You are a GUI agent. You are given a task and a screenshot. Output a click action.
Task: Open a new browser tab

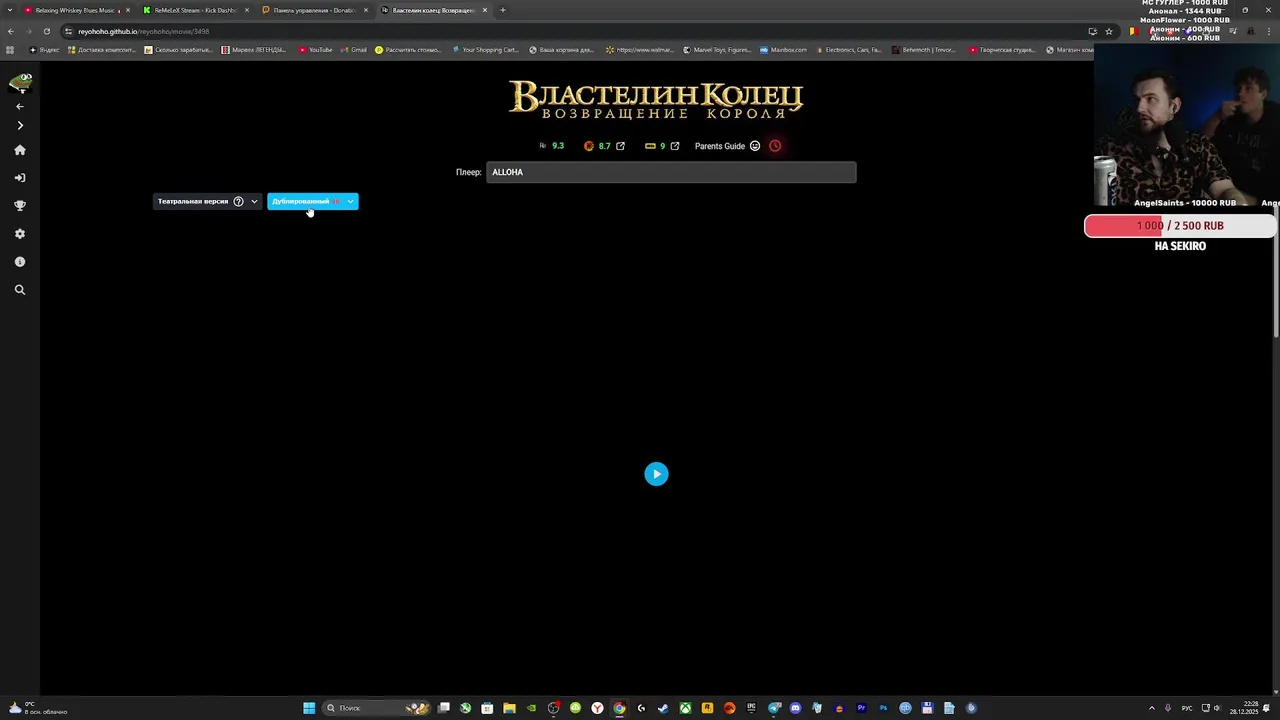click(503, 10)
